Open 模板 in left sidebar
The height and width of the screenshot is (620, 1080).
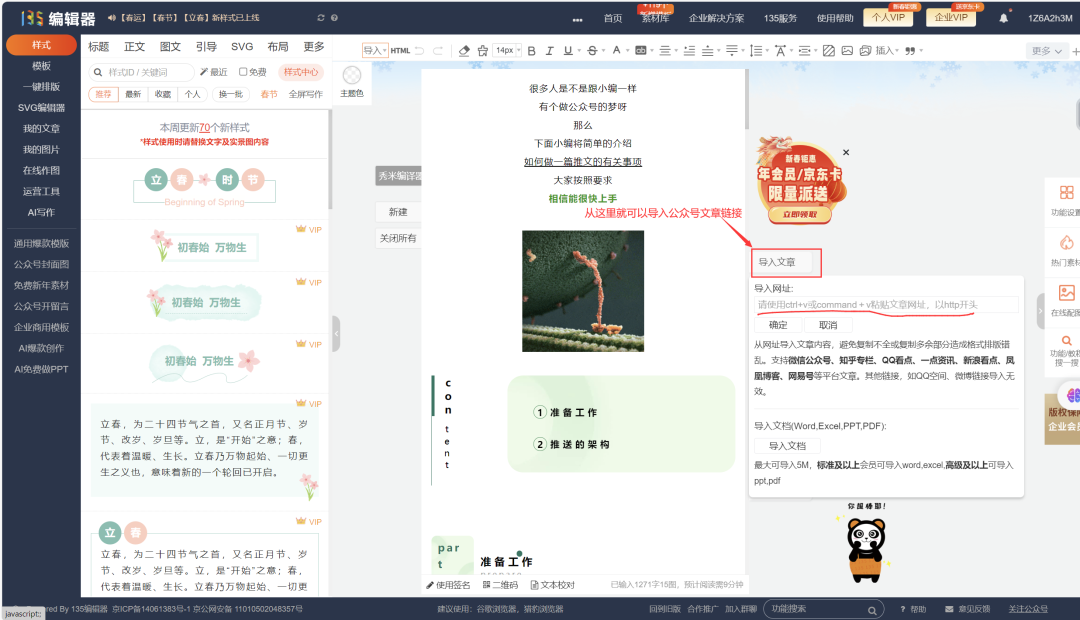(41, 66)
